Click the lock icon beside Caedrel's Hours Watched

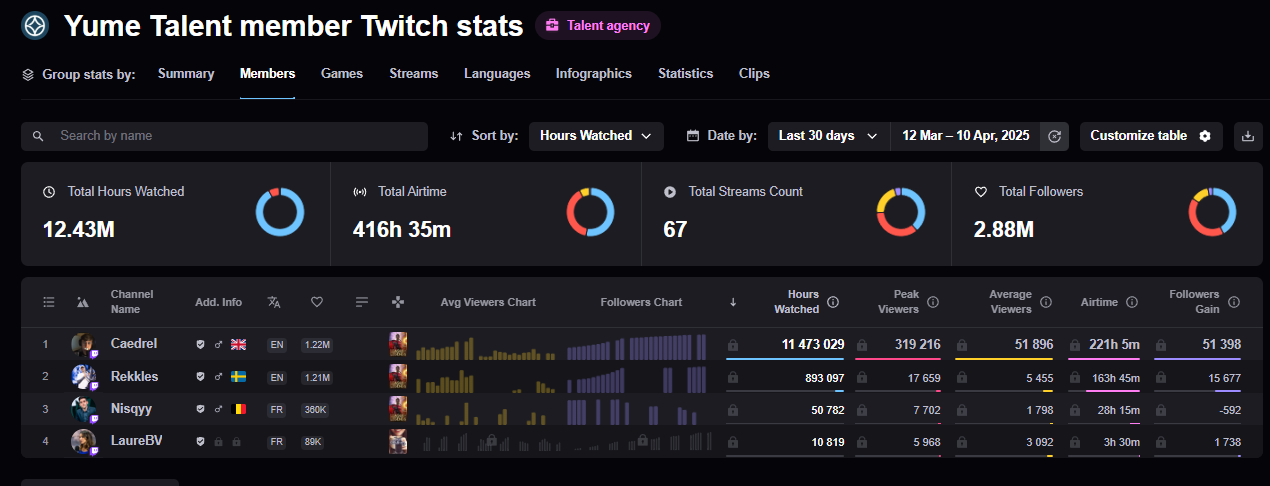pos(733,344)
